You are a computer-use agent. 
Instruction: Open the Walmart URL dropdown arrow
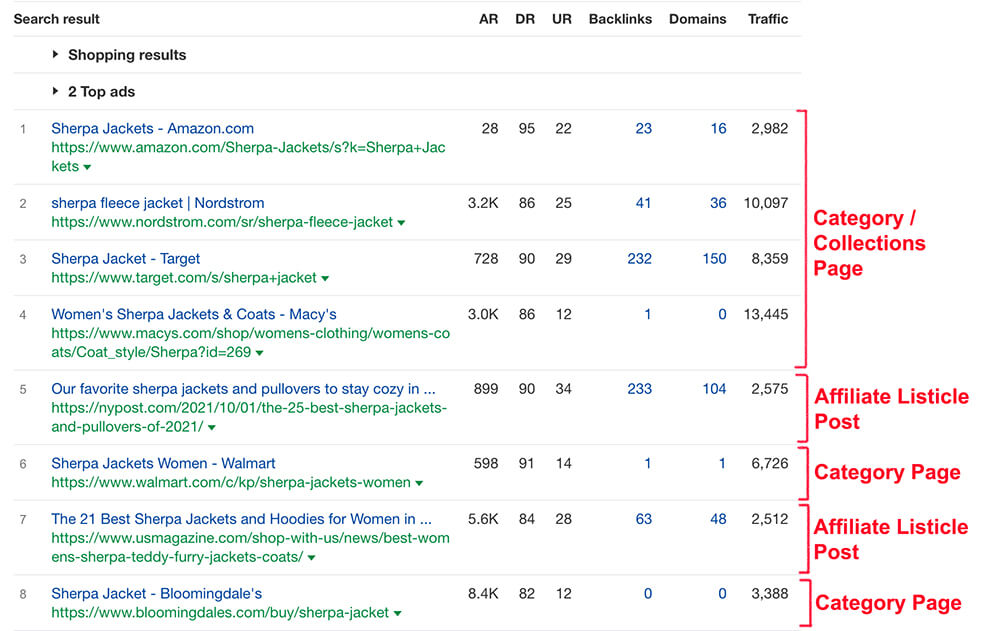tap(419, 483)
